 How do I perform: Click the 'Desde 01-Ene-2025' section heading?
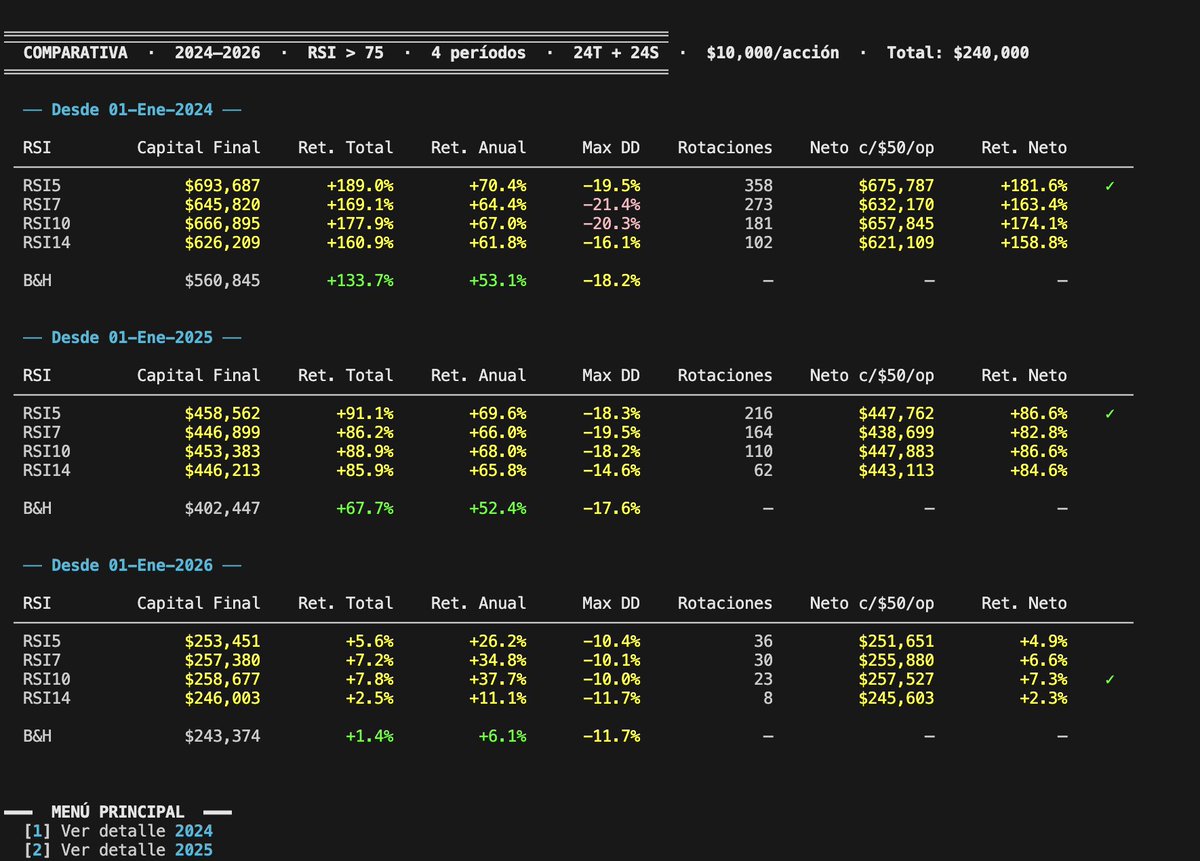point(132,338)
